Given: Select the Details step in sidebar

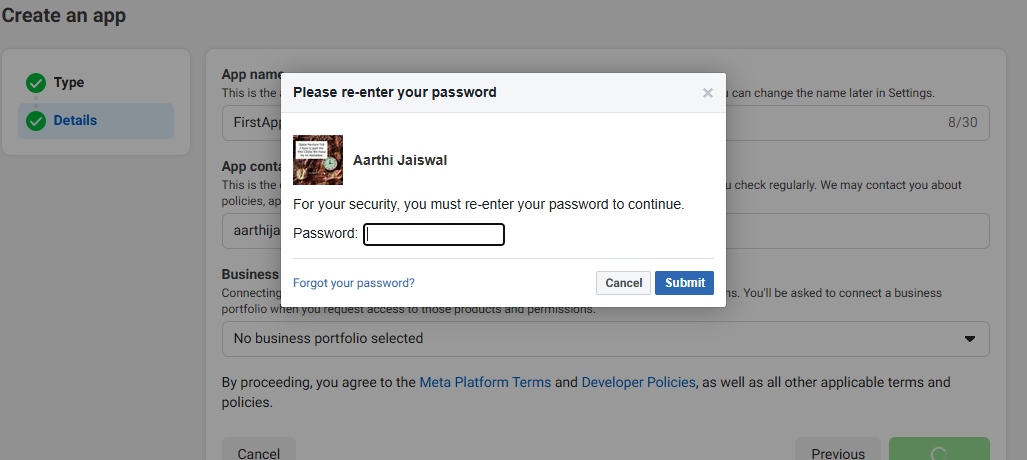Looking at the screenshot, I should point(75,121).
